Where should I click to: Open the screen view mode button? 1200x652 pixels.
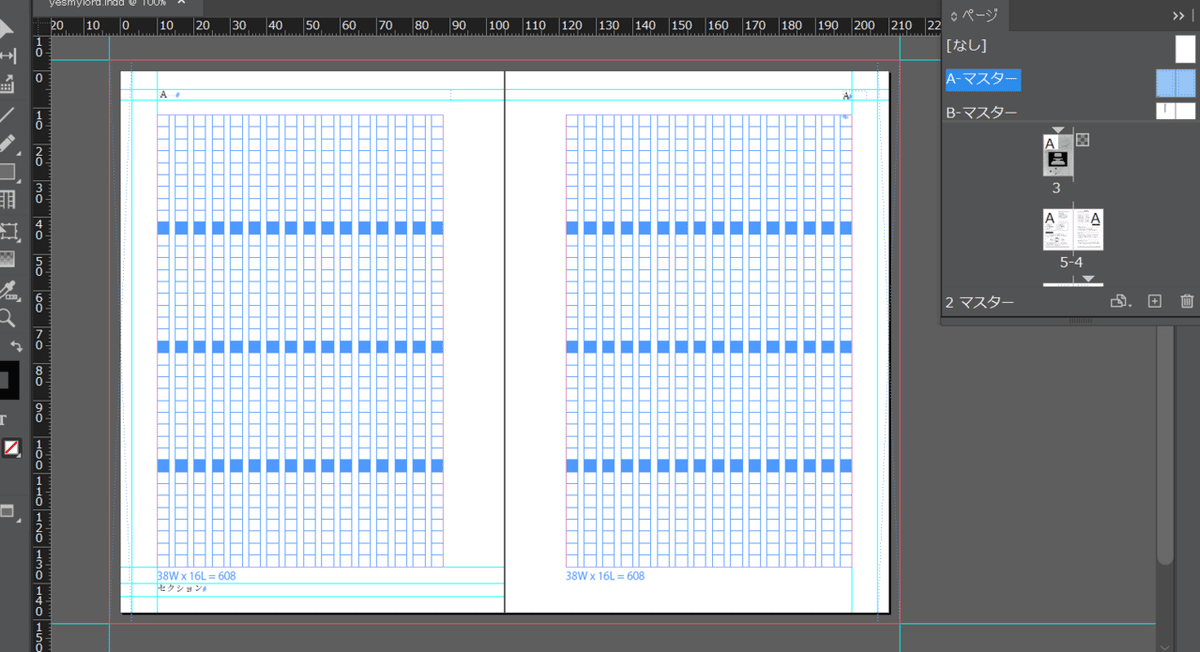point(8,512)
